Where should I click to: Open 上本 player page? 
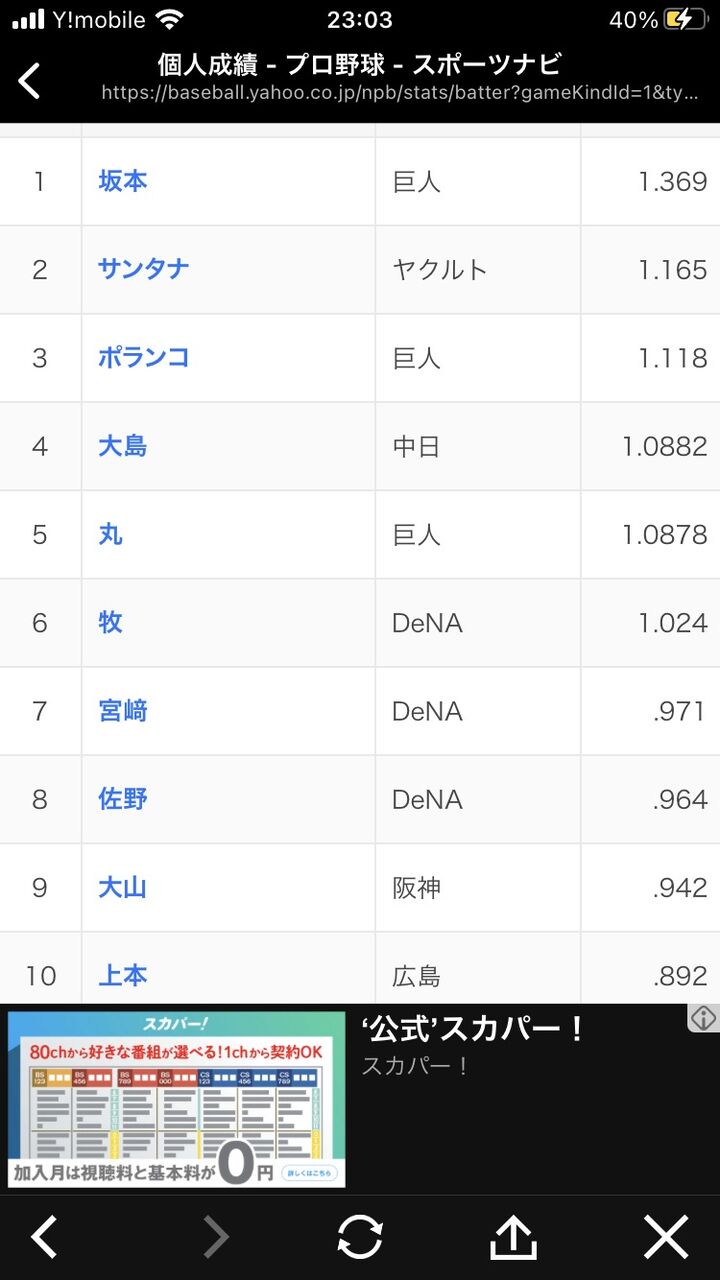tap(123, 975)
